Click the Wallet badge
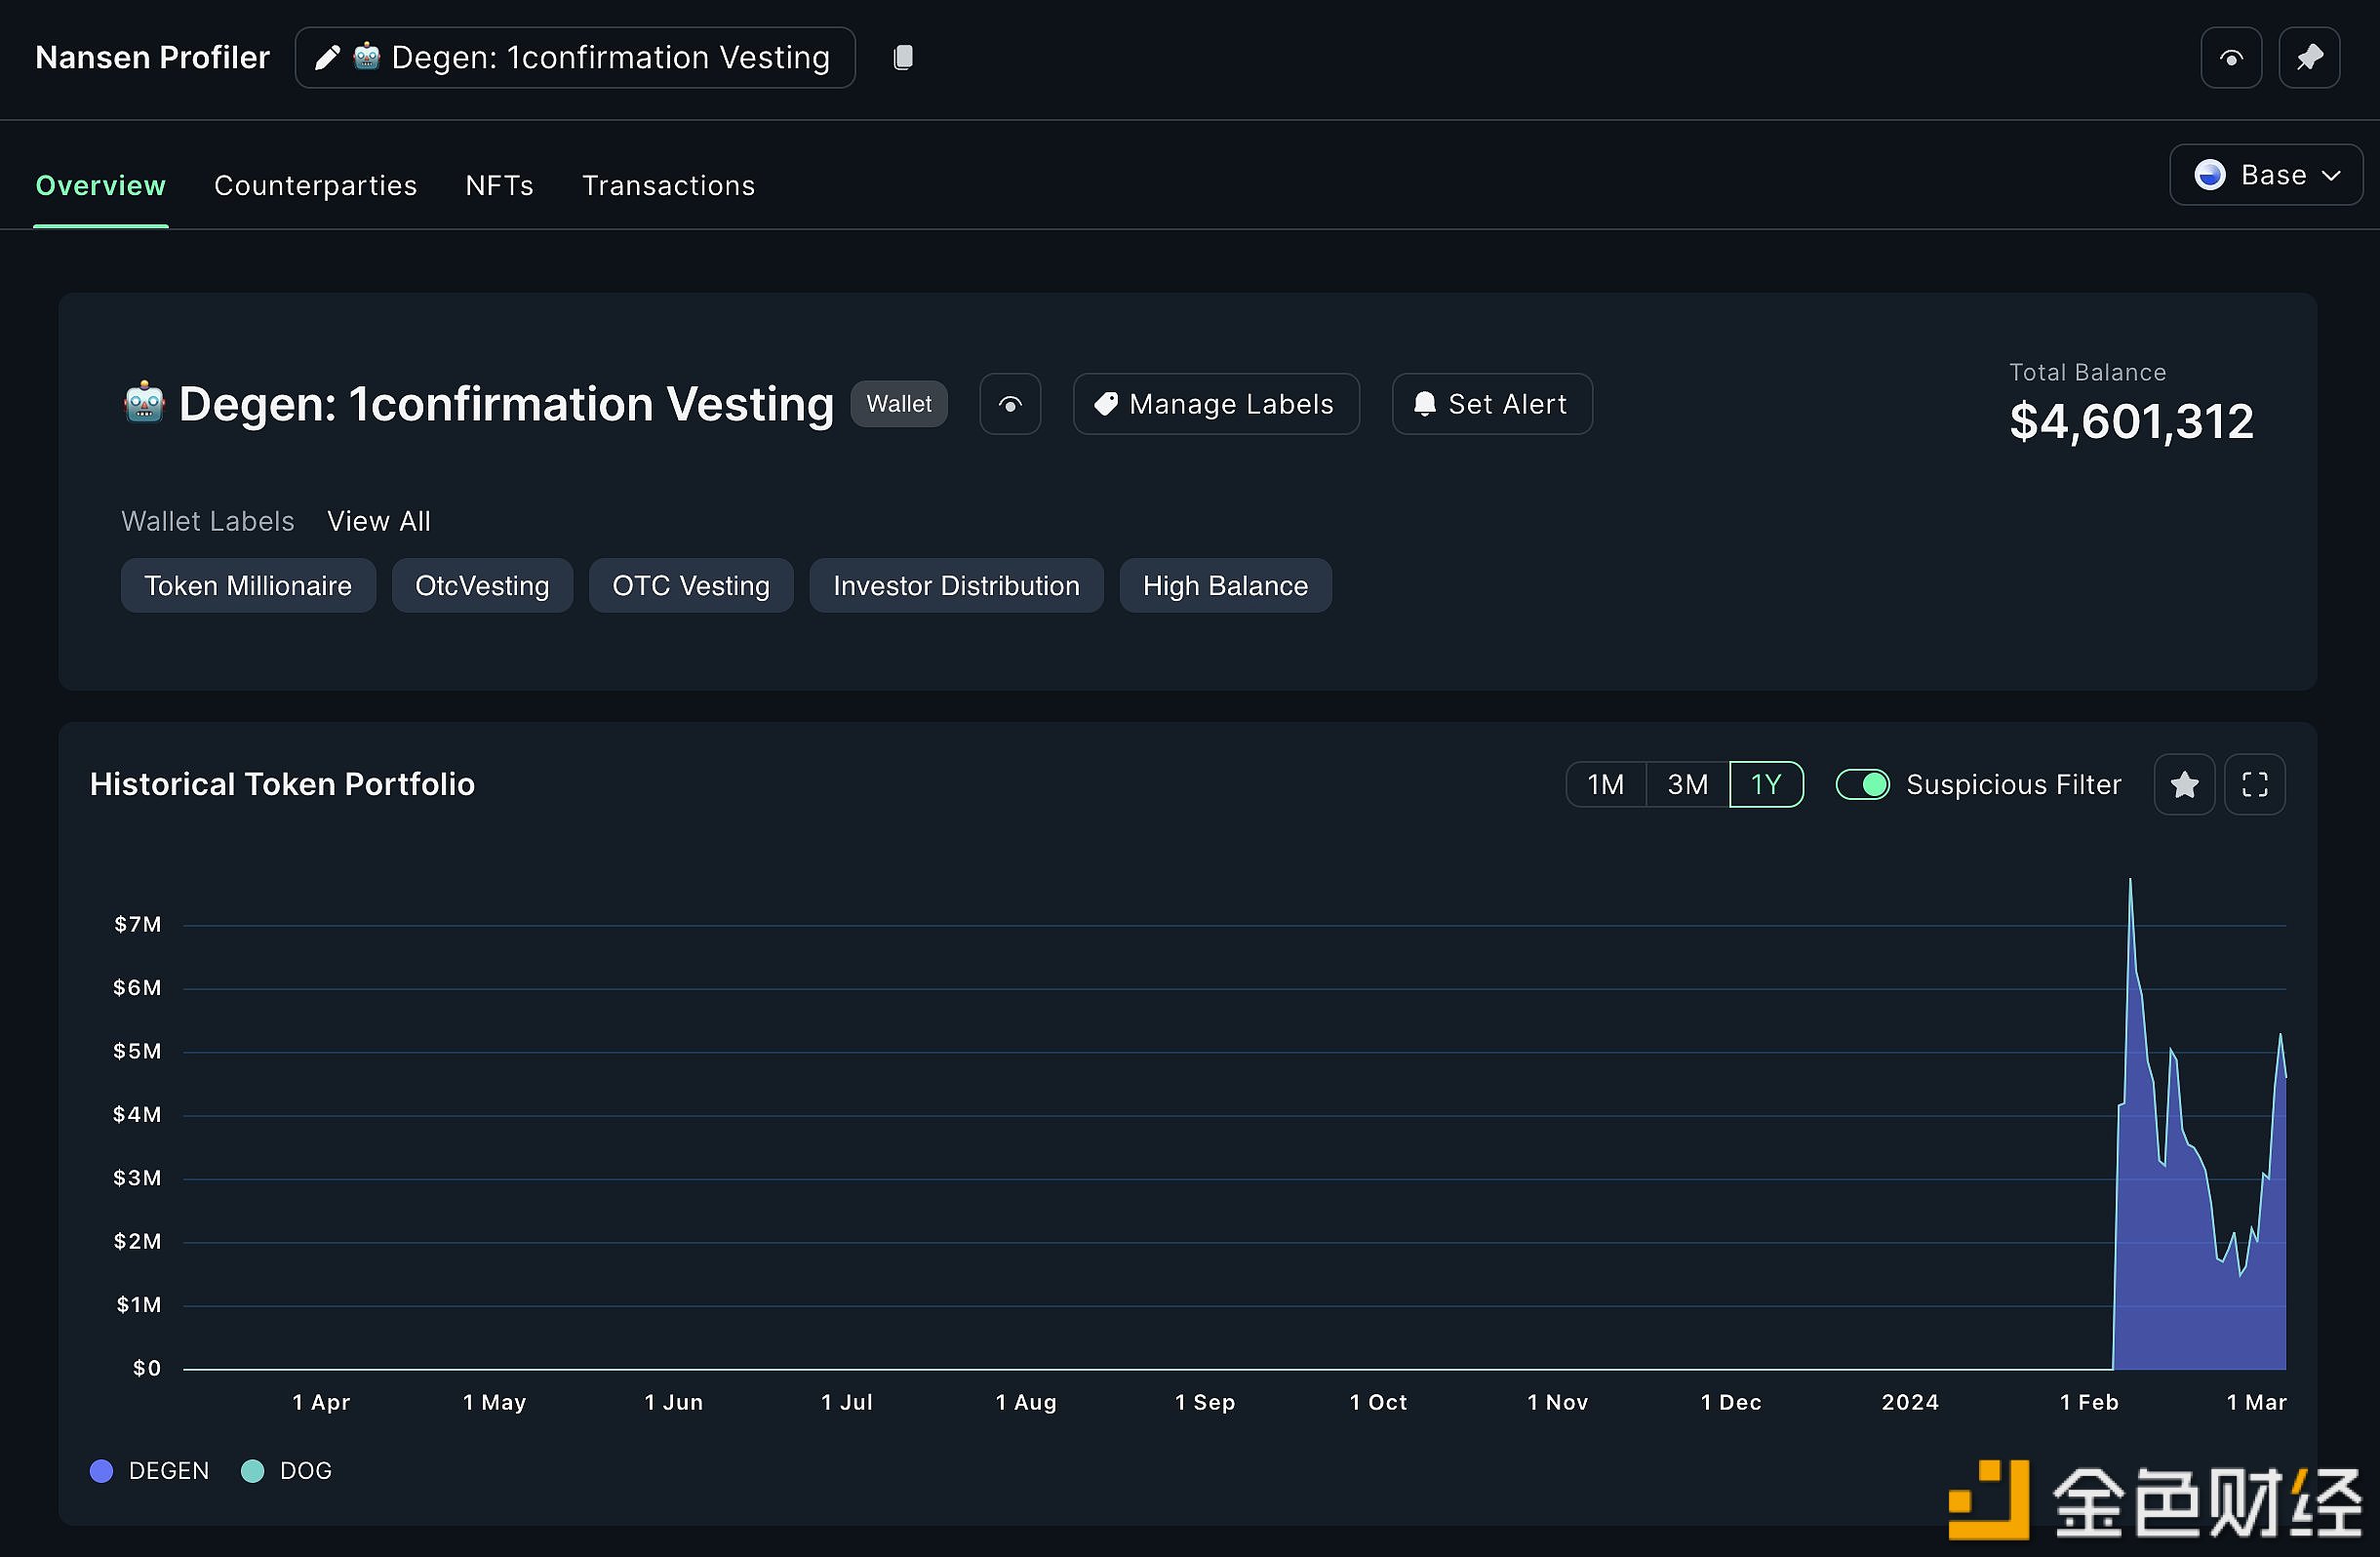Screen dimensions: 2380x1557 (899, 404)
